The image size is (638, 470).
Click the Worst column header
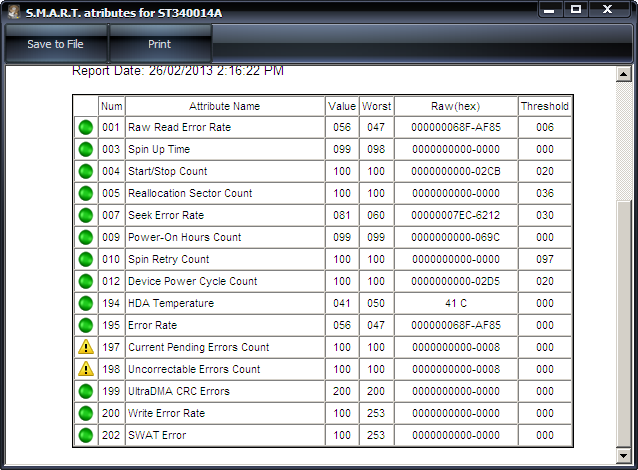(x=376, y=106)
